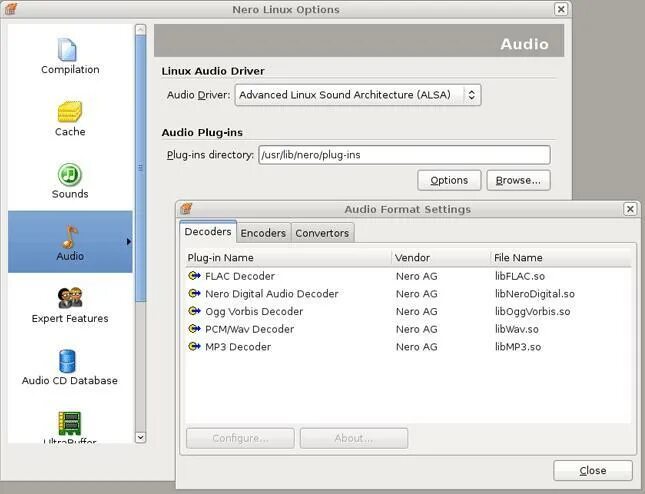Click Nero AG vendor in MP3 Decoder row
This screenshot has width=645, height=494.
[416, 347]
